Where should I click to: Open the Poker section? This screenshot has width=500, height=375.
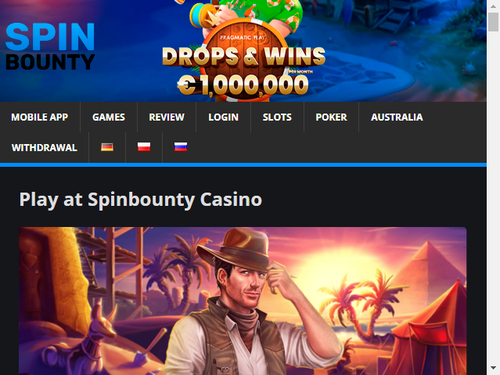click(331, 117)
